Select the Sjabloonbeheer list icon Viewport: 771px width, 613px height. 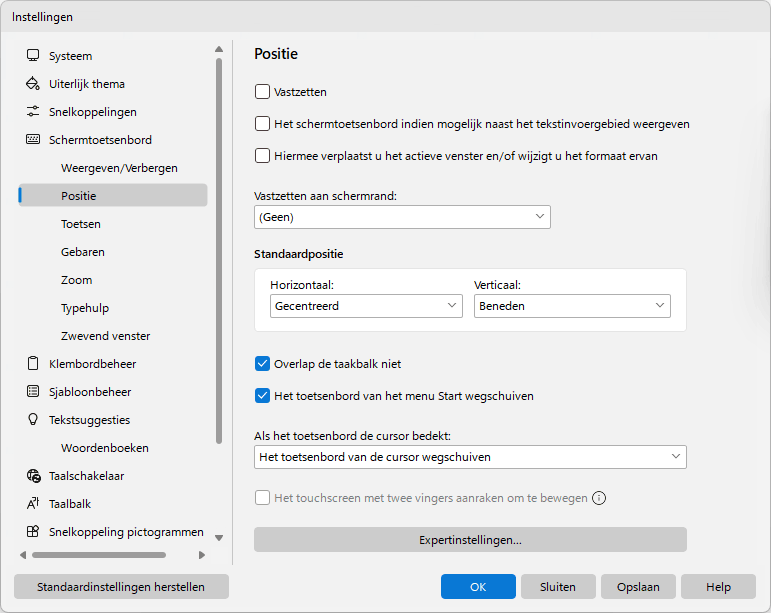(33, 392)
